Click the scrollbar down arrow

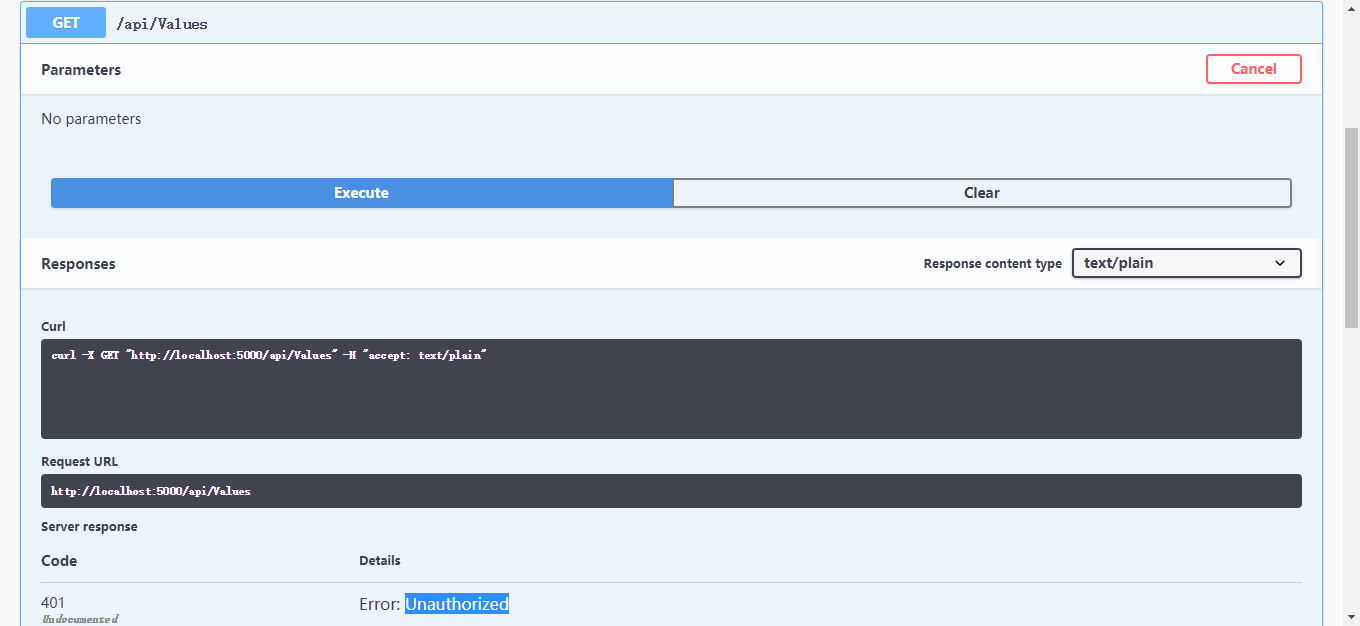(x=1351, y=618)
